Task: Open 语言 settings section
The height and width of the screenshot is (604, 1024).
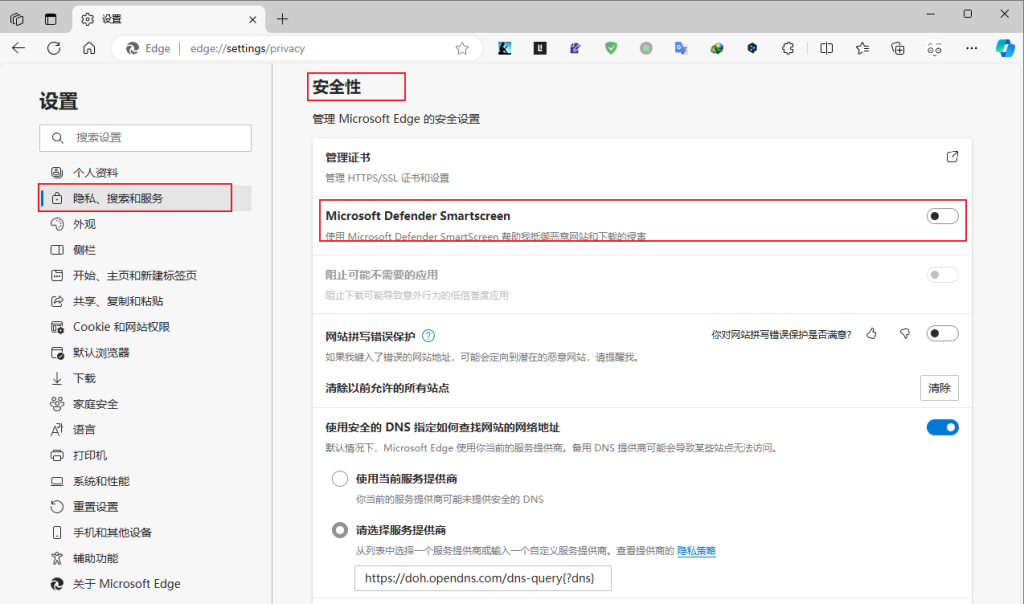Action: coord(145,430)
